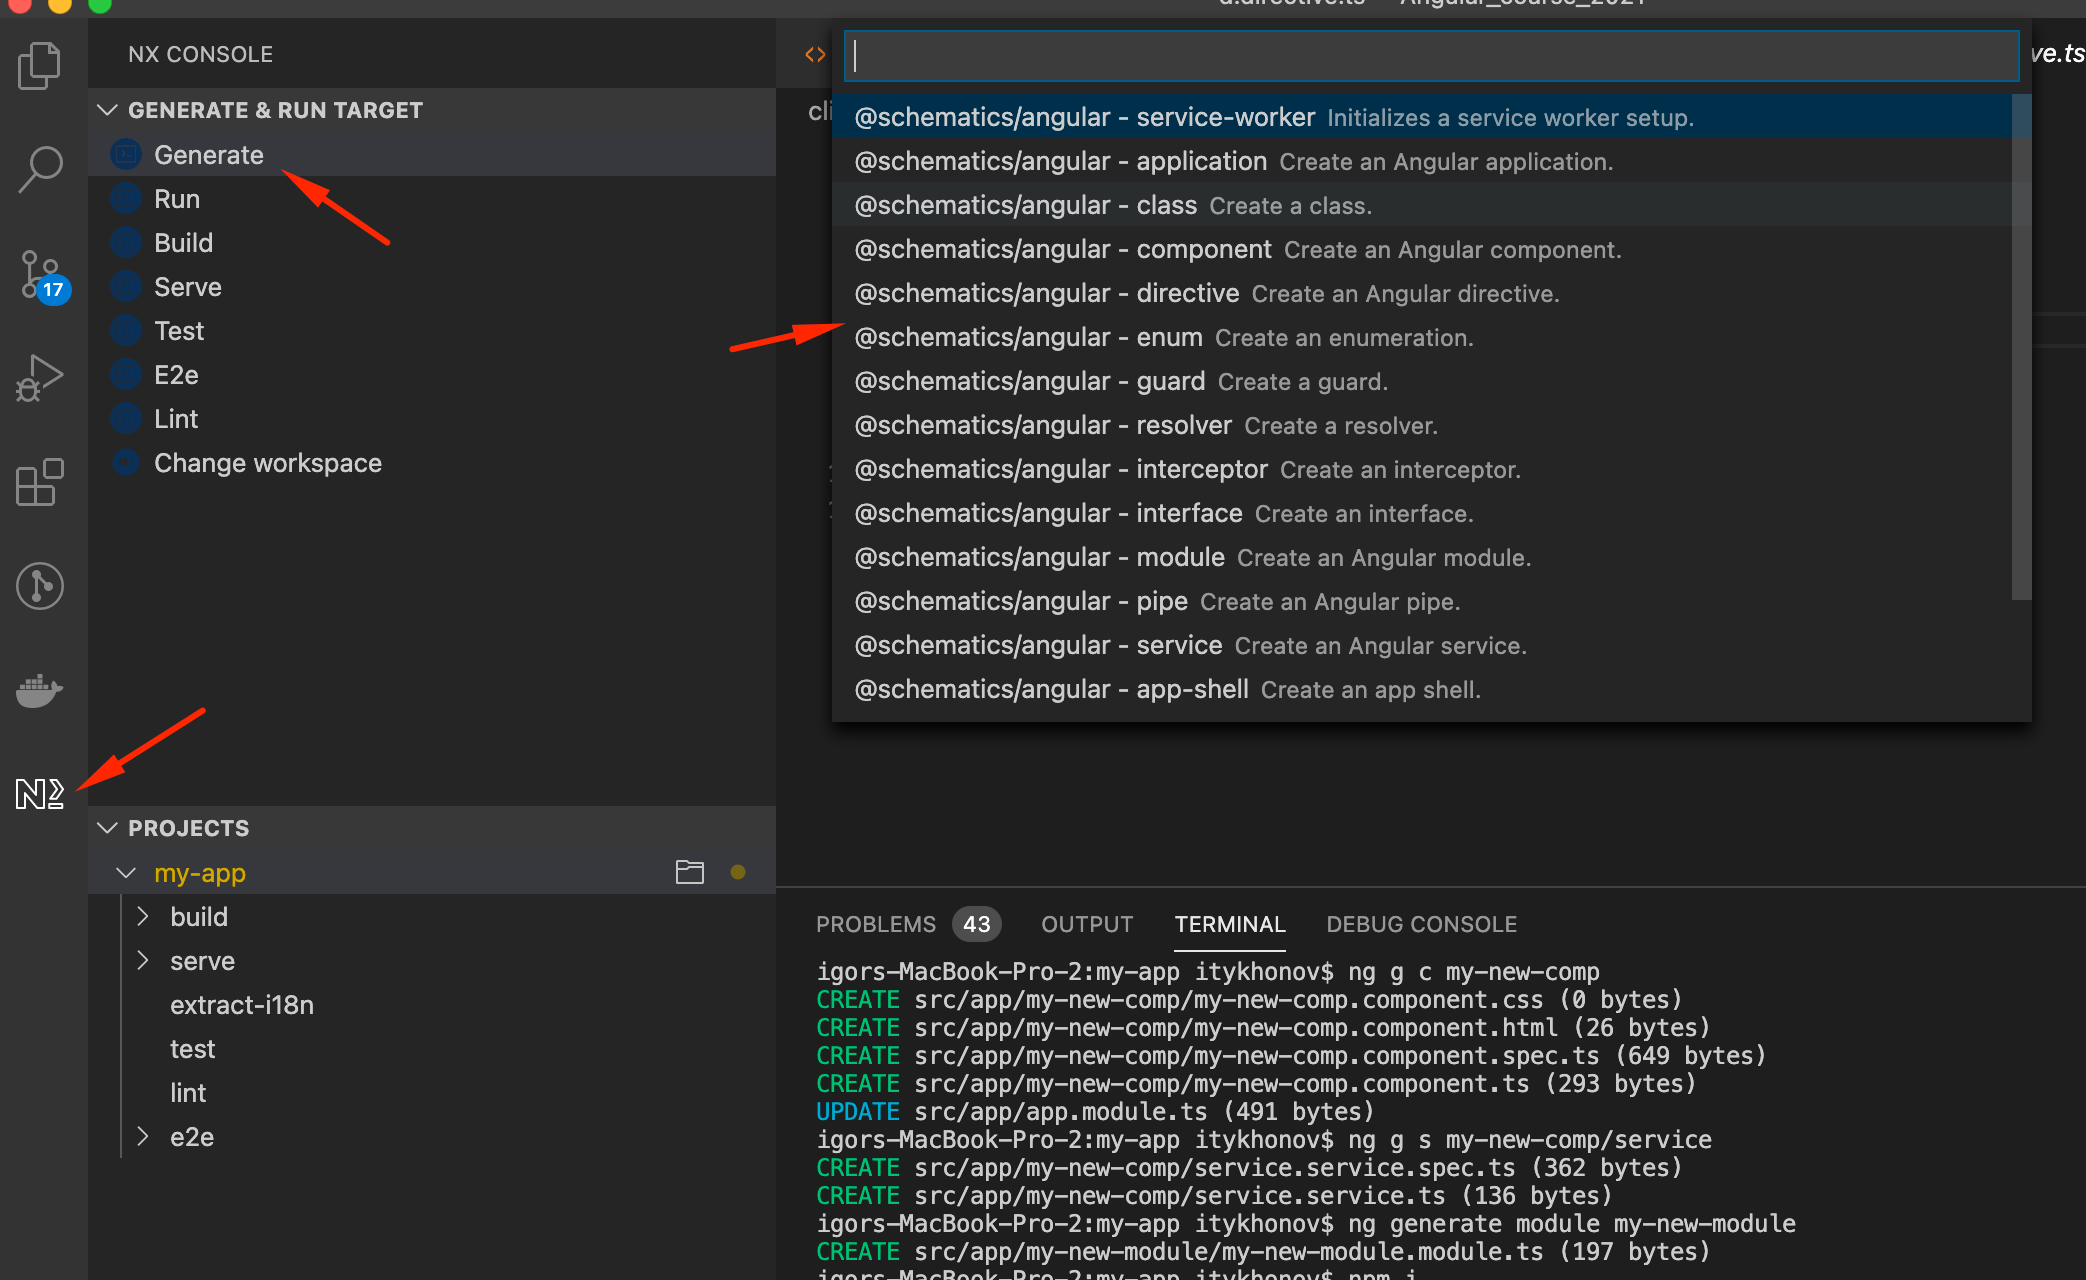Open the Explorer files icon

[40, 66]
